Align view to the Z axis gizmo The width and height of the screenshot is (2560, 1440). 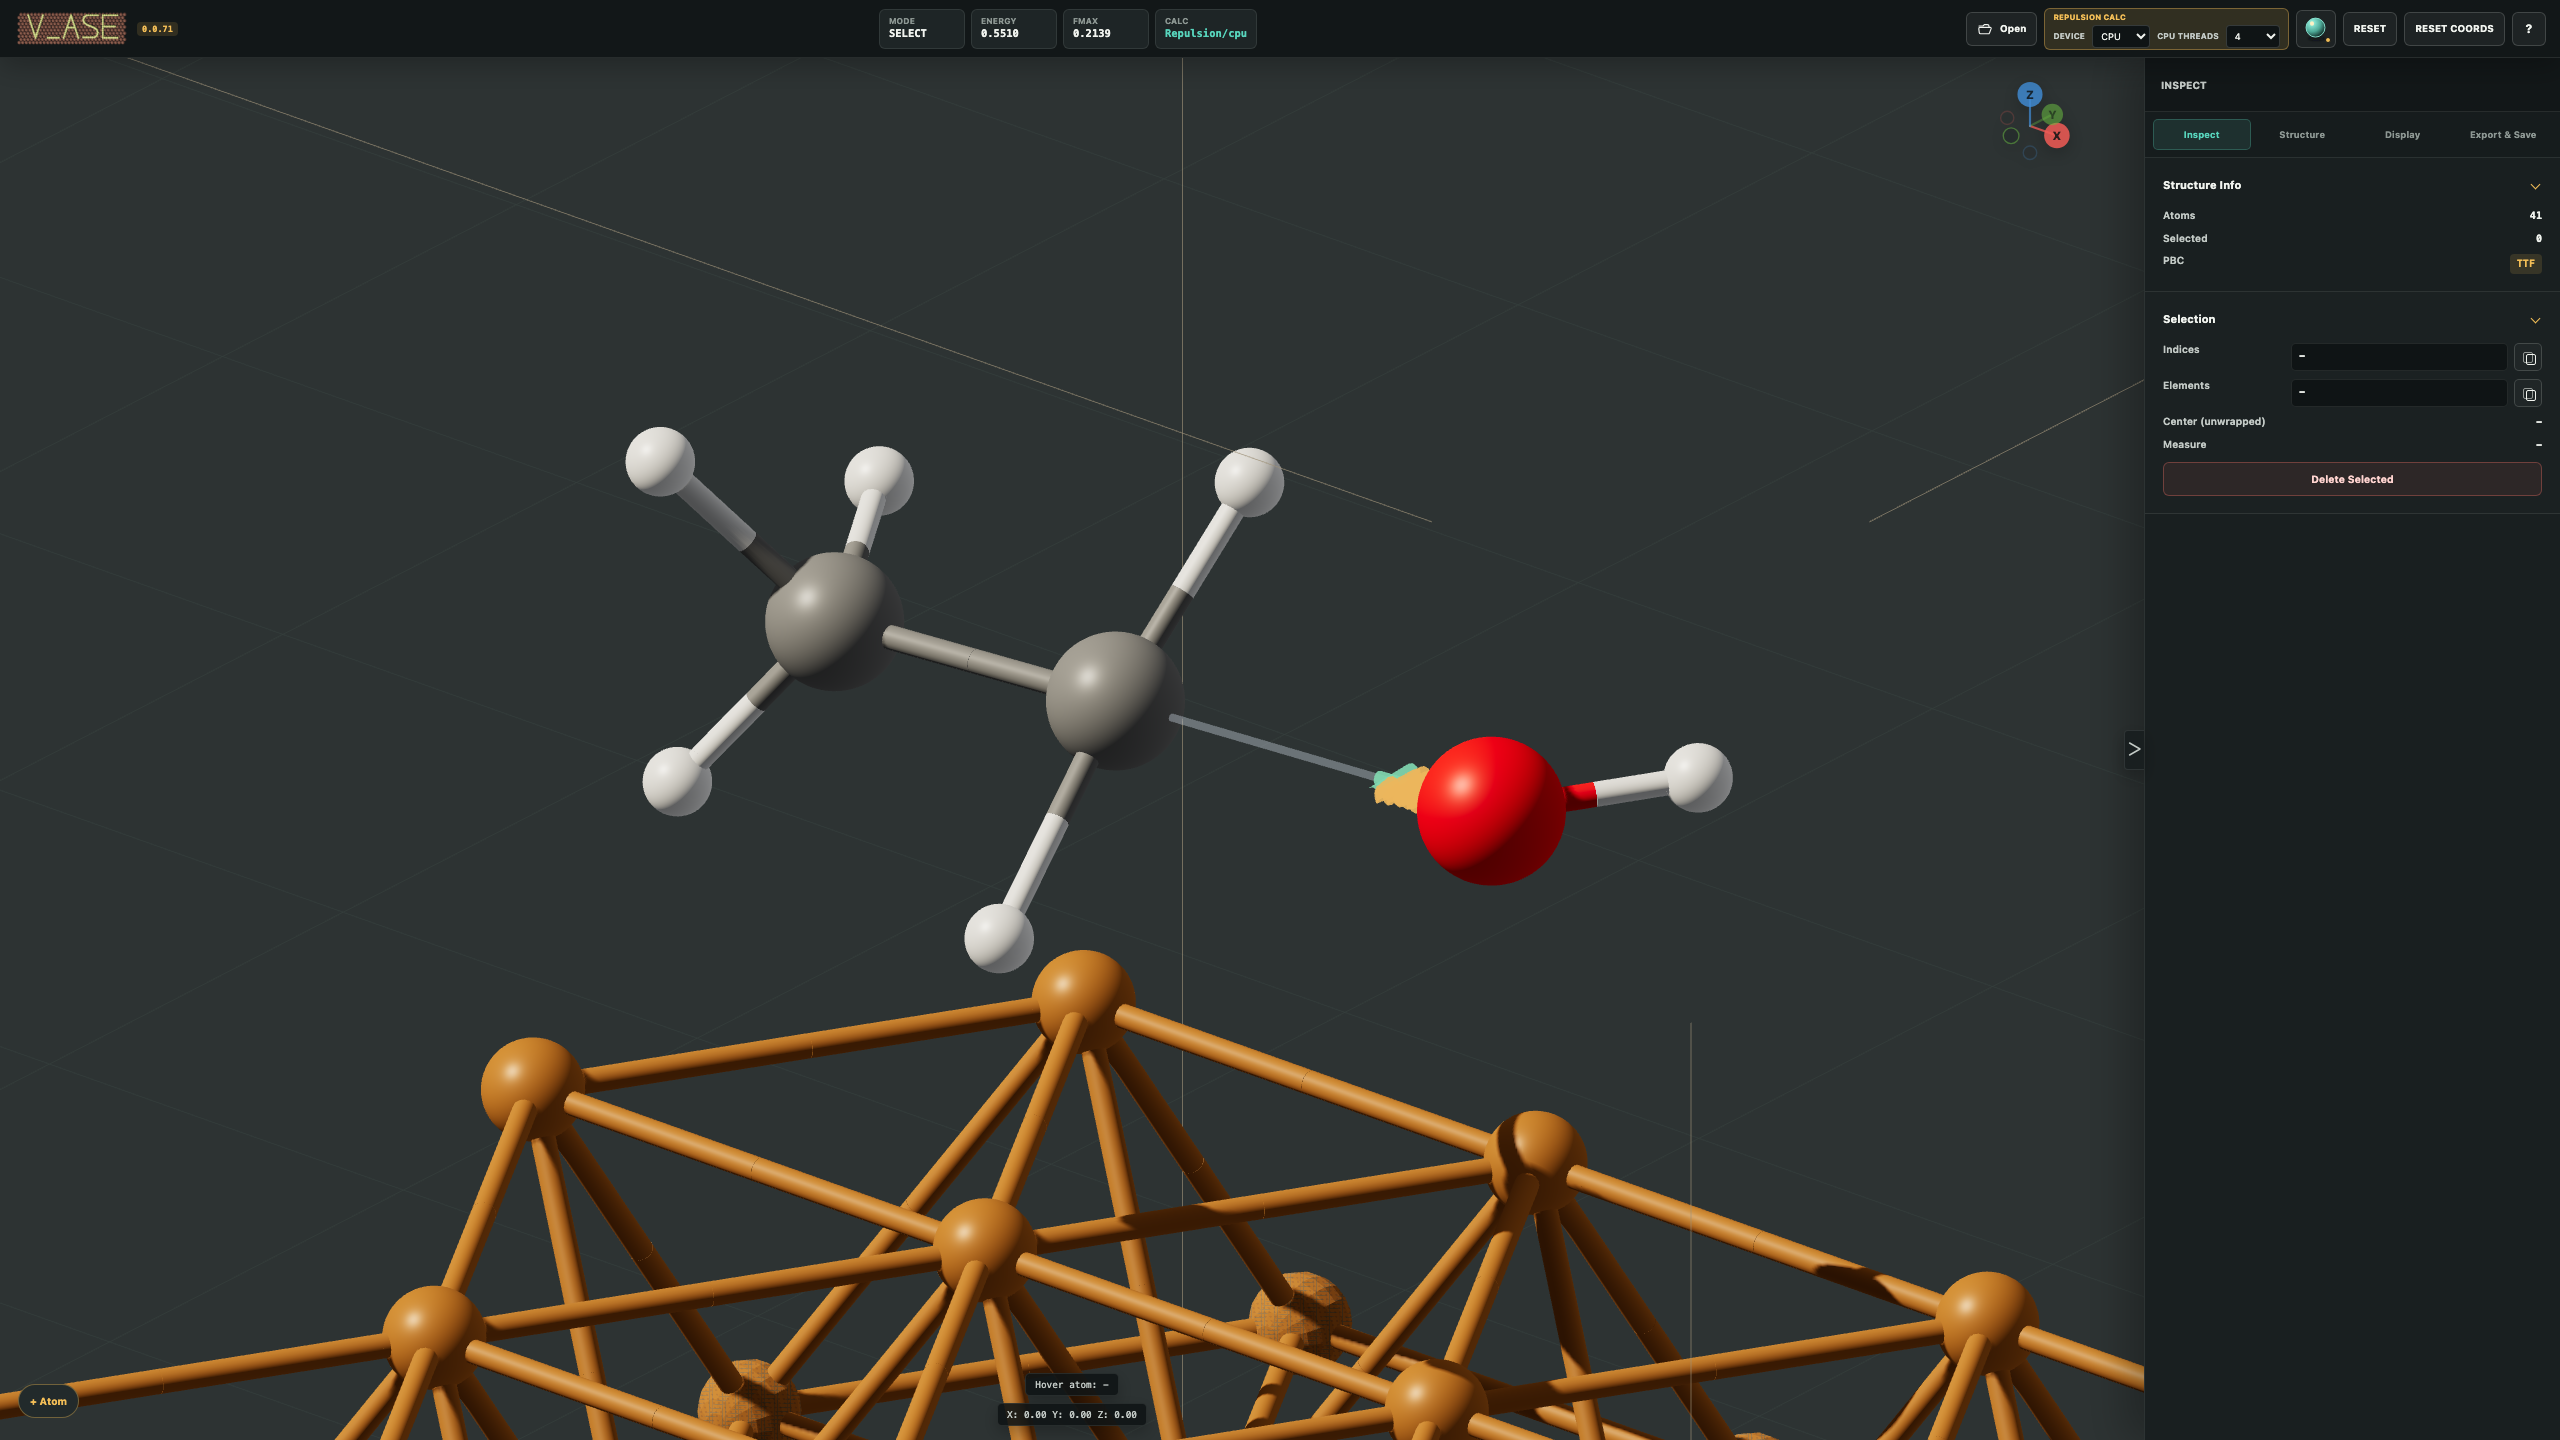click(2029, 95)
